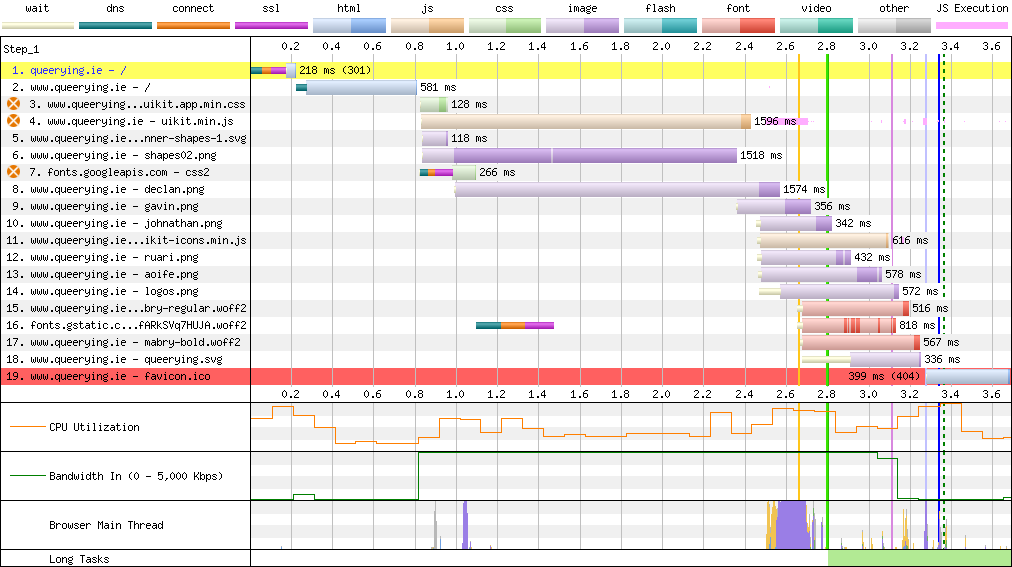Viewport: 1012px width, 567px height.
Task: Click the 118 ms svg request bar
Action: (x=434, y=138)
